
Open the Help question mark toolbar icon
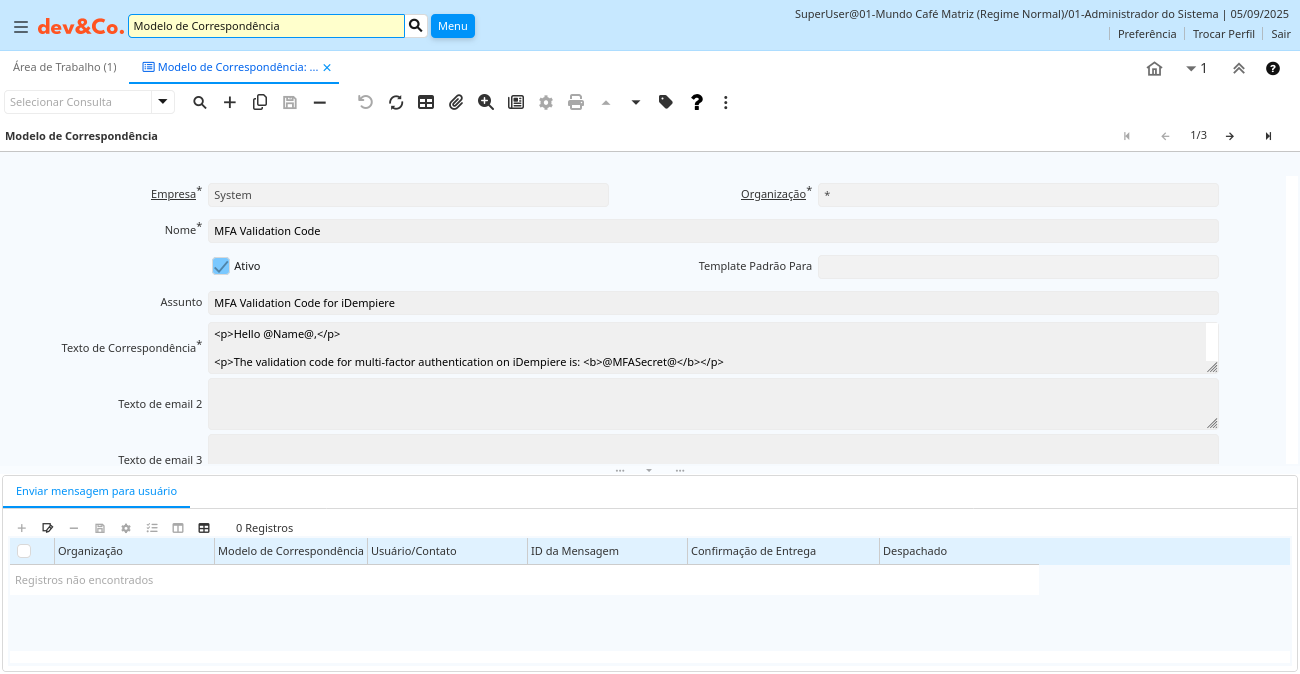(697, 102)
